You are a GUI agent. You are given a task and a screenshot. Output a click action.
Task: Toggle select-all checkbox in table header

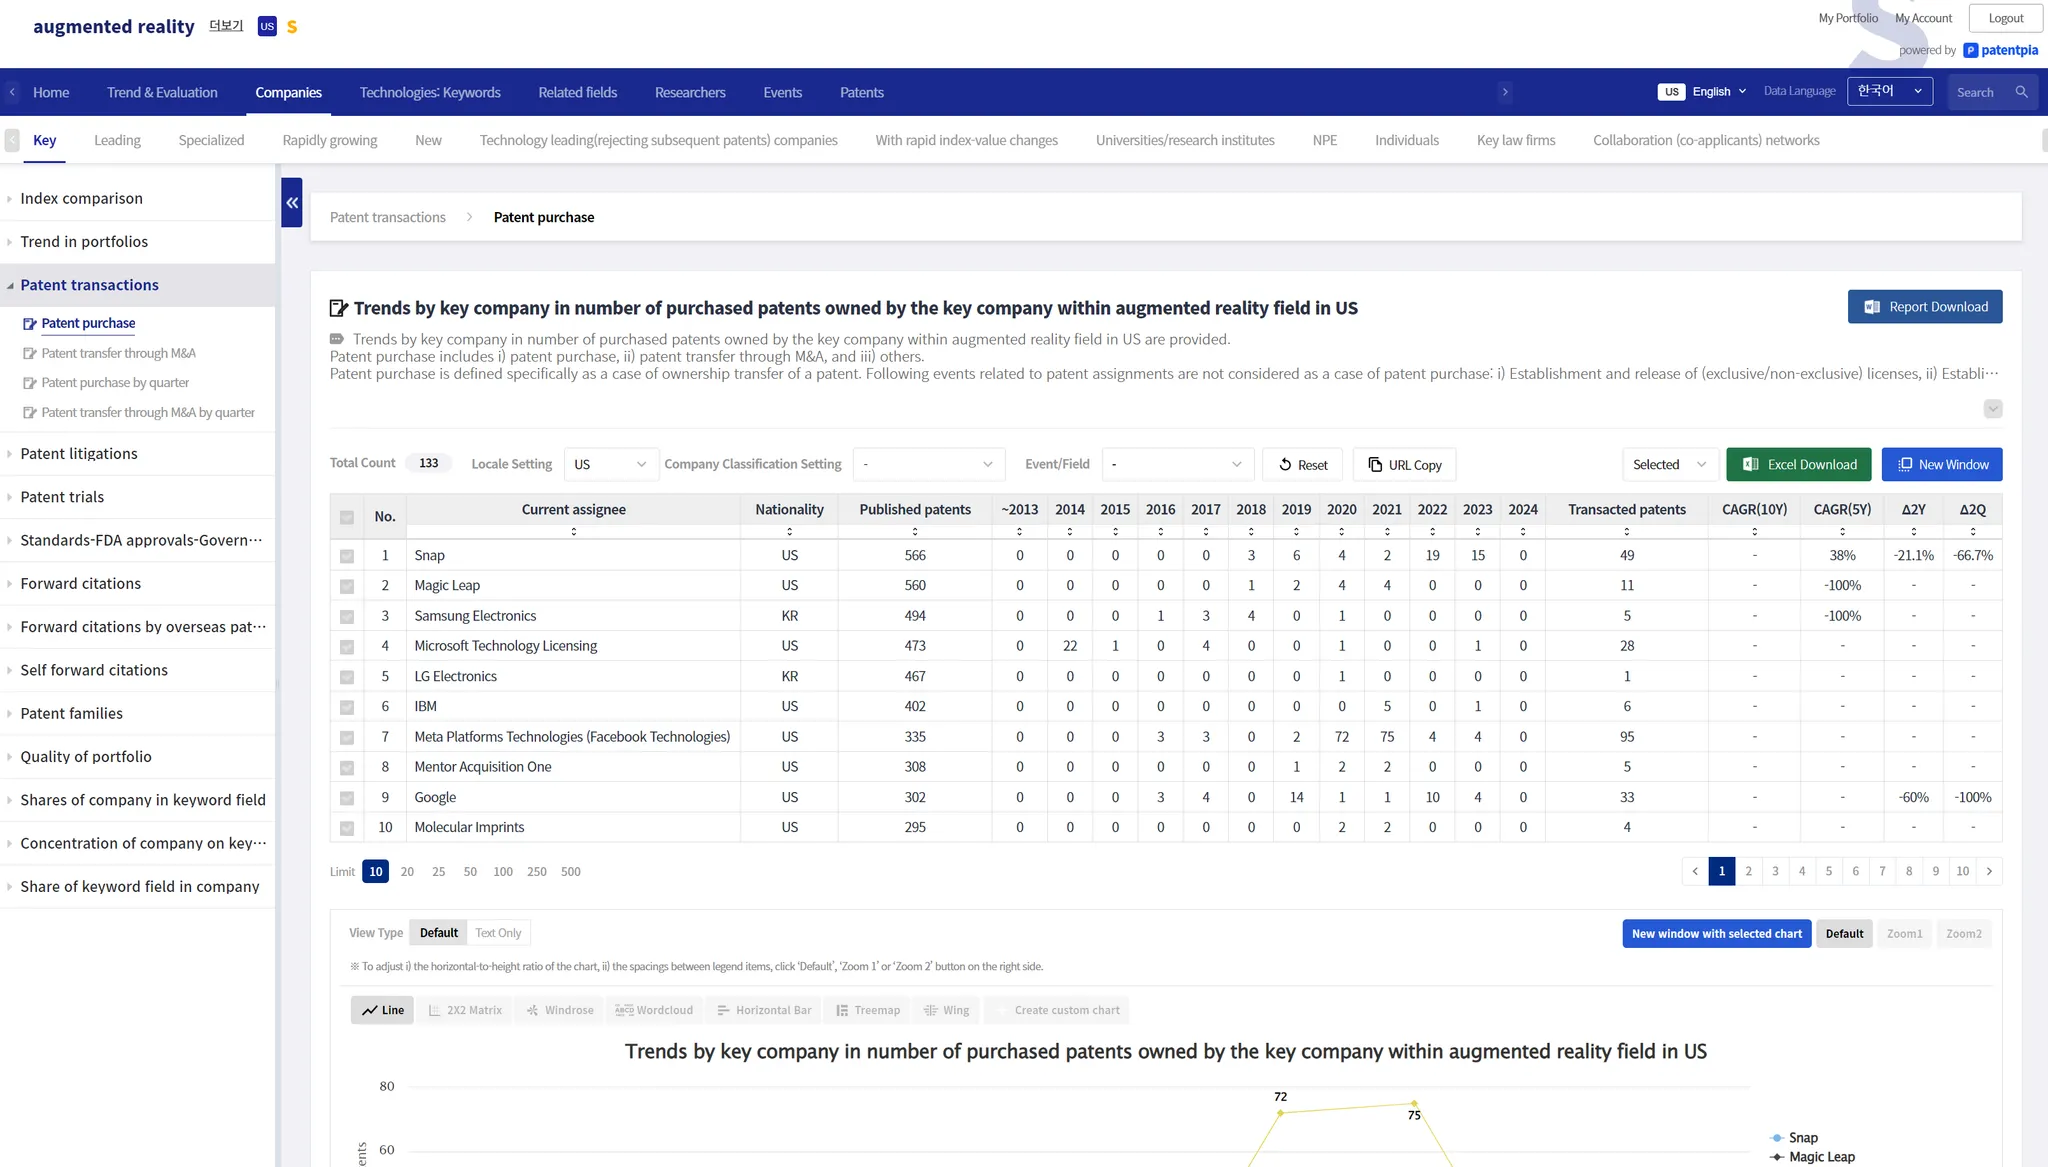pos(347,517)
